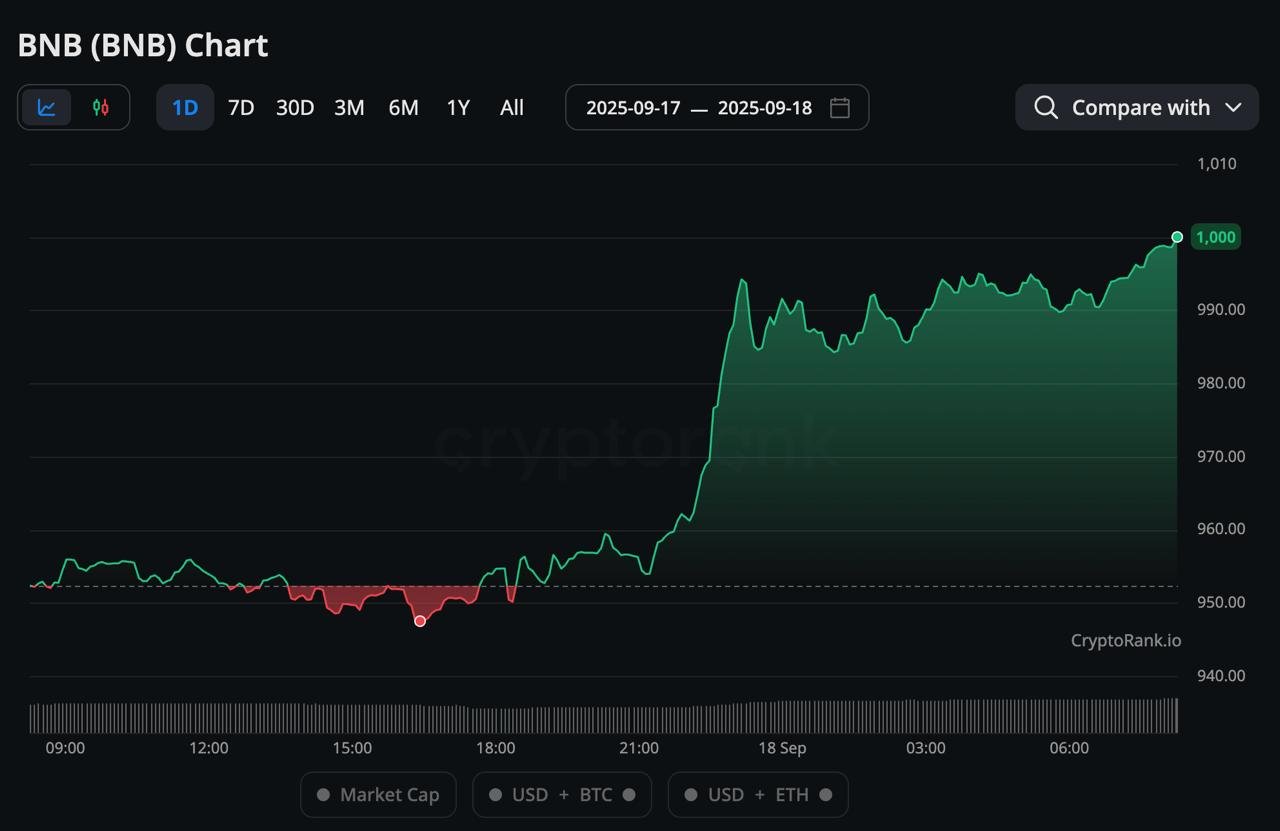1280x831 pixels.
Task: Click the Market Cap indicator dot
Action: 322,794
